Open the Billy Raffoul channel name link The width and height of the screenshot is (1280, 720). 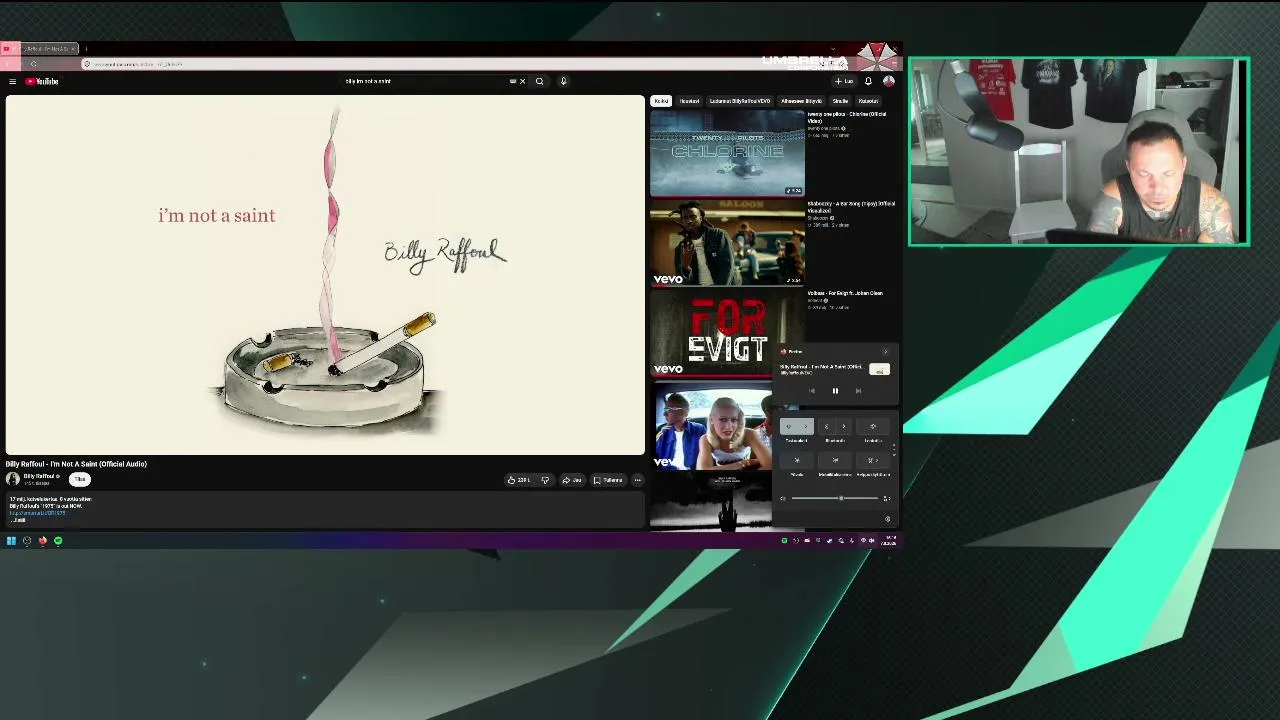(x=40, y=476)
